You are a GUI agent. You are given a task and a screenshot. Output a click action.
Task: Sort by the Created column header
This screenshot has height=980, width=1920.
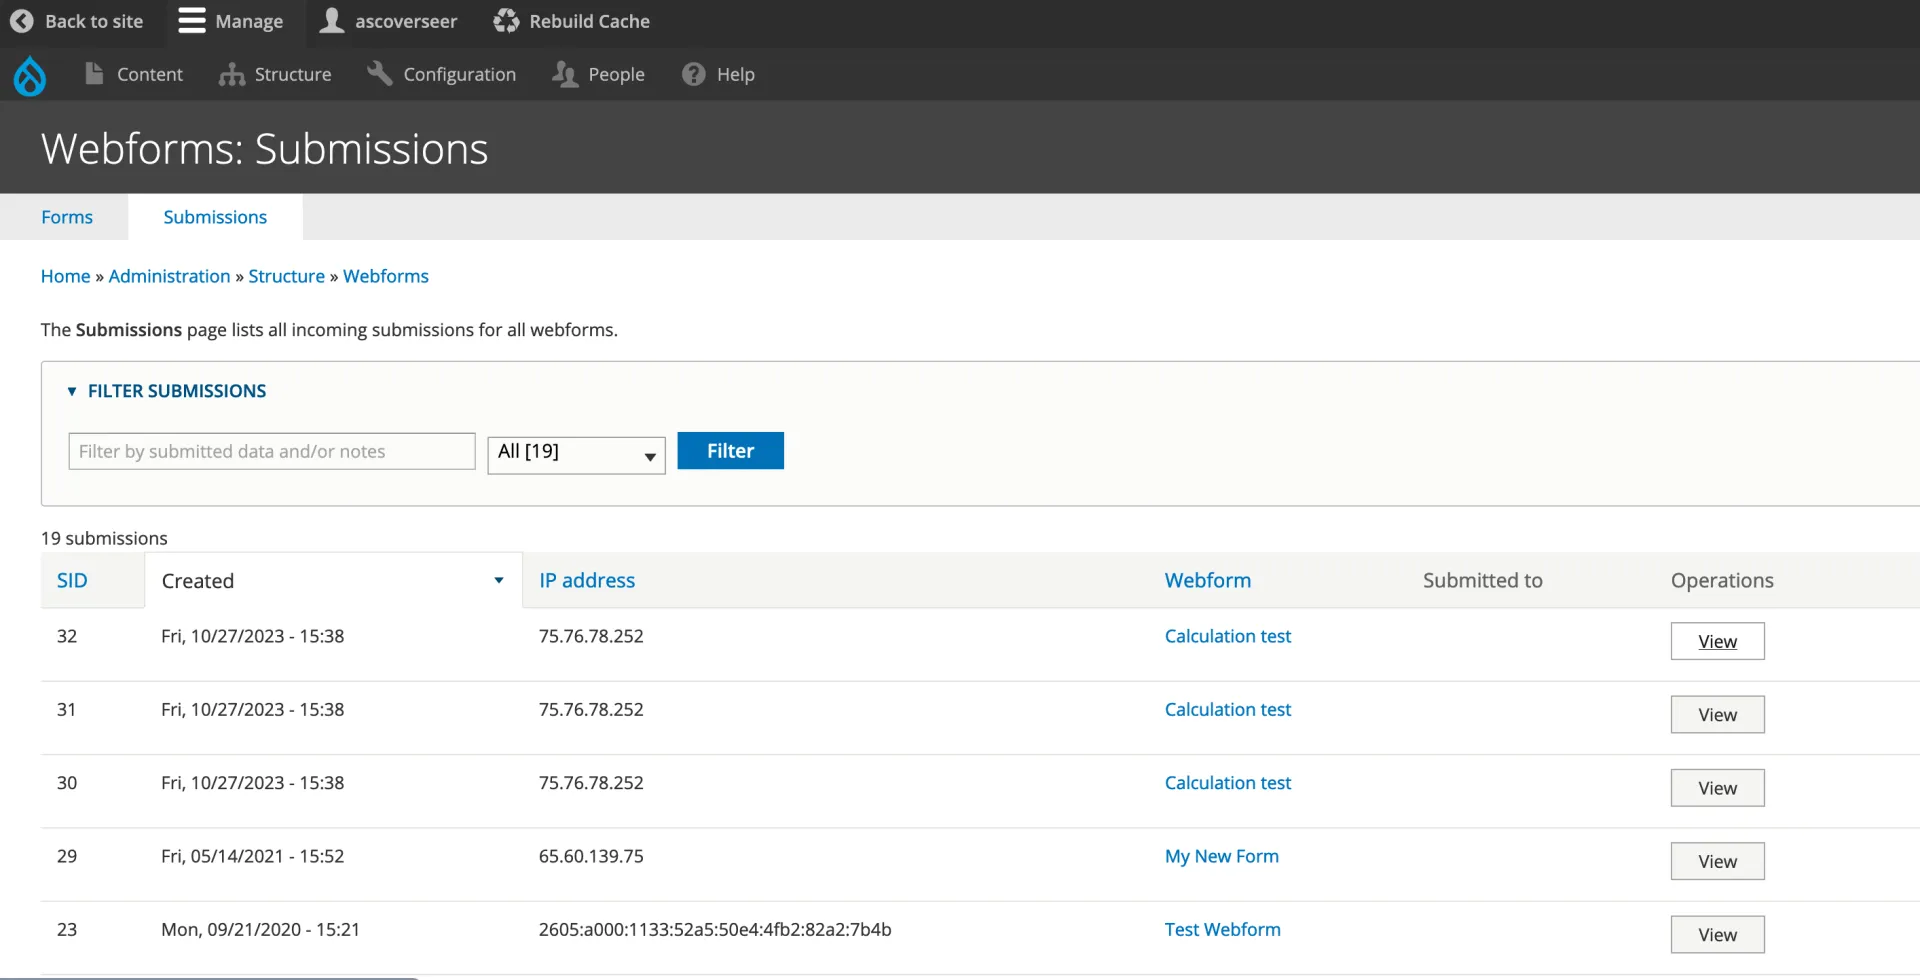[333, 581]
